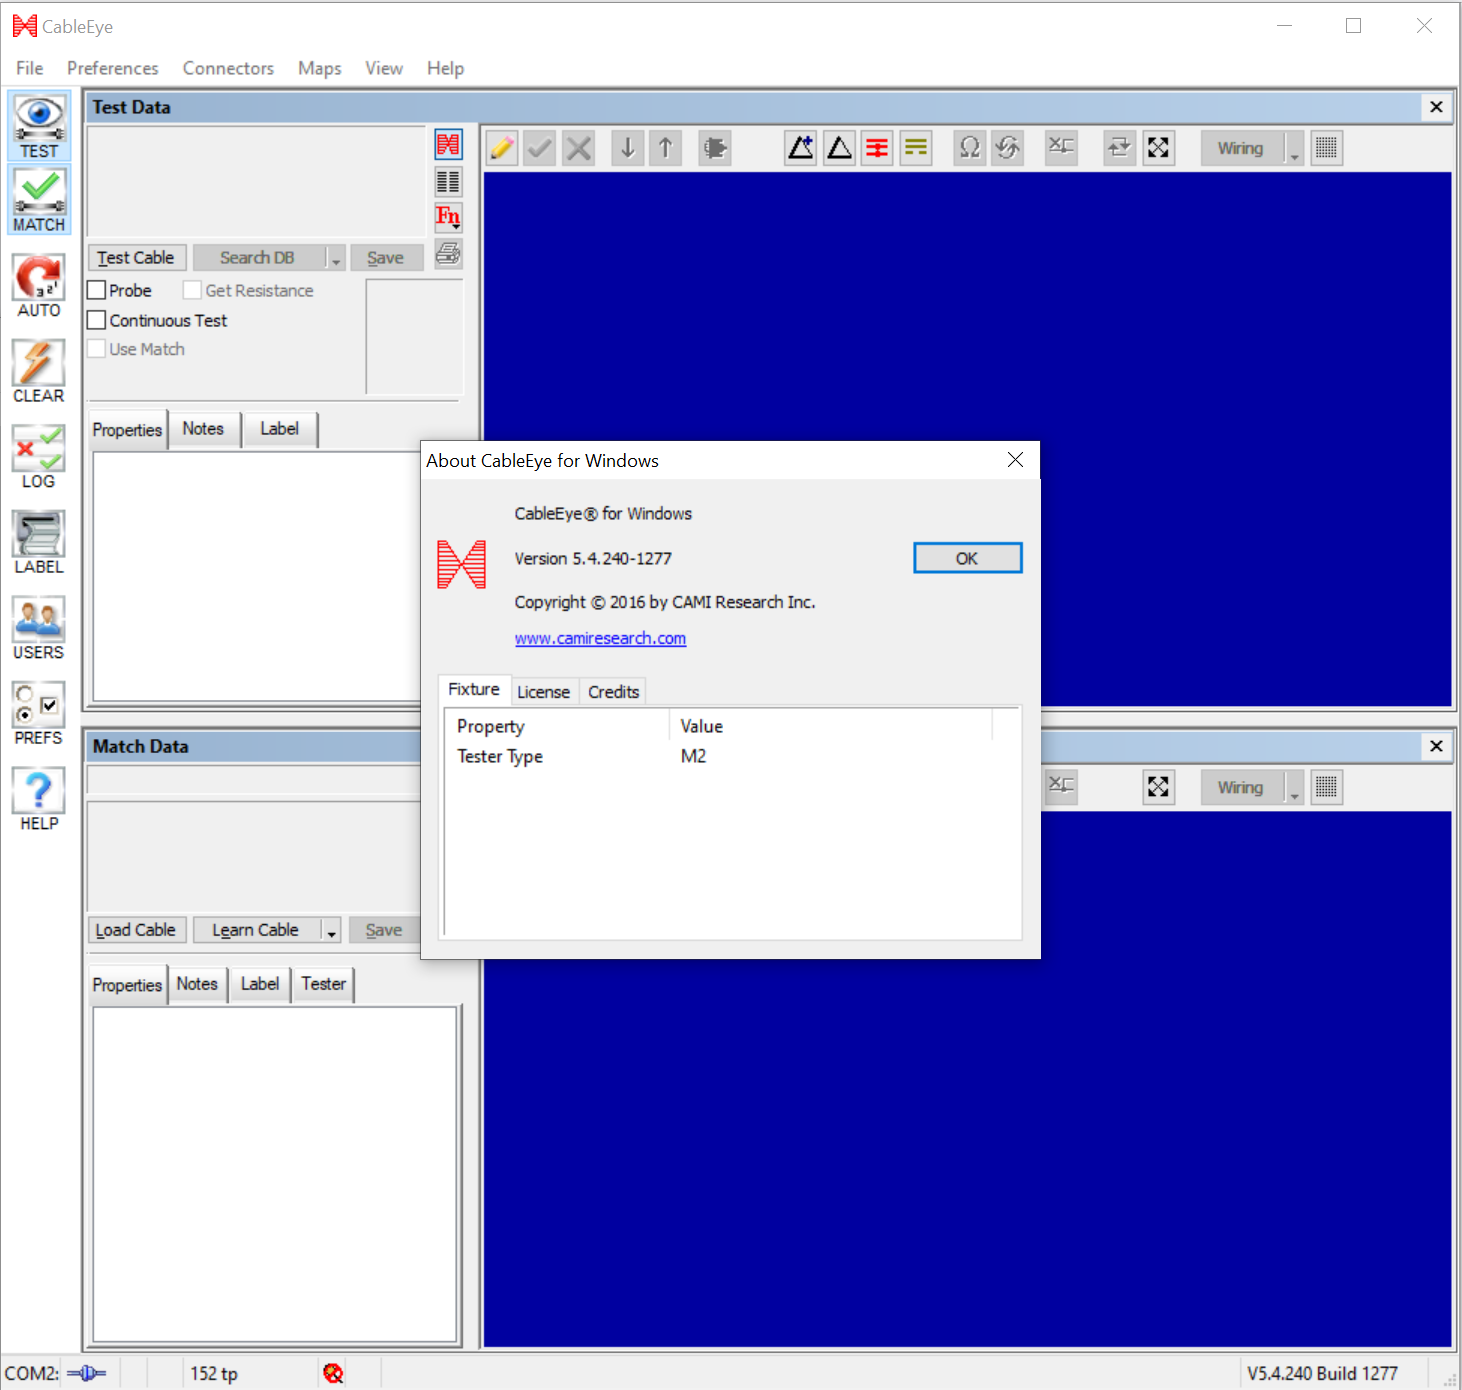
Task: Click the grey checkmark accept icon in toolbar
Action: (x=540, y=148)
